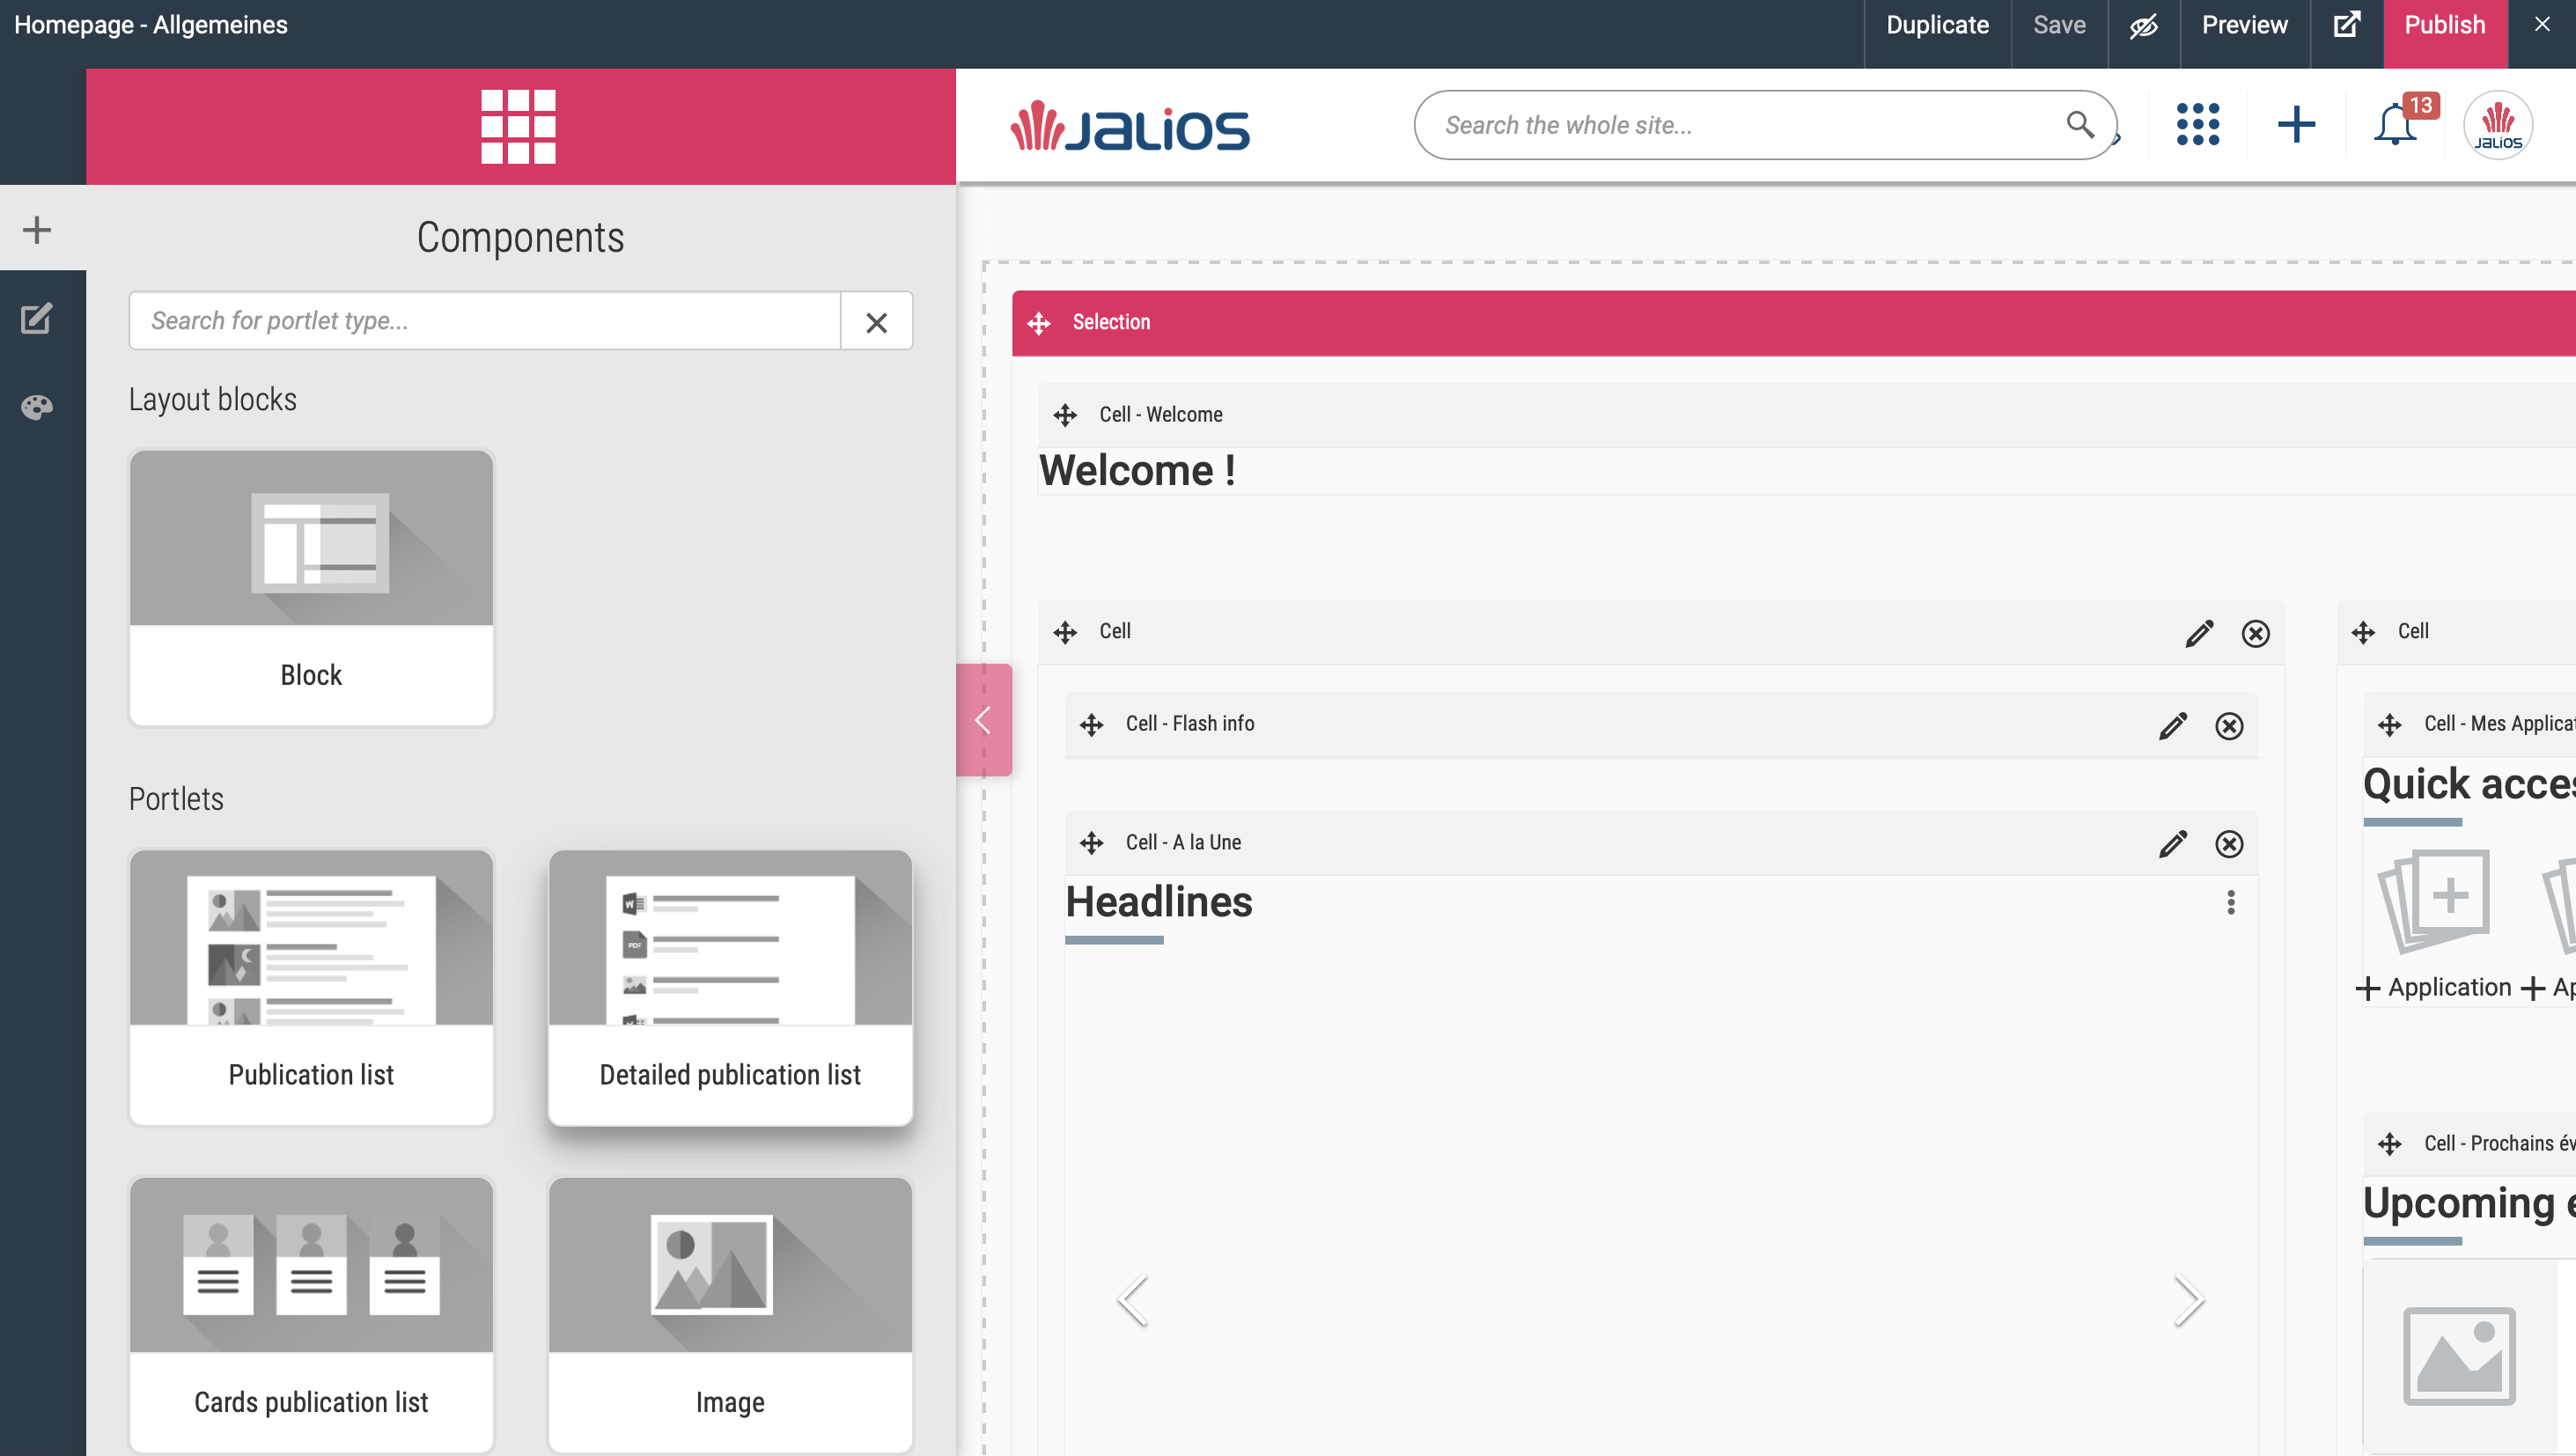2576x1456 pixels.
Task: Click the Duplicate button
Action: pos(1937,25)
